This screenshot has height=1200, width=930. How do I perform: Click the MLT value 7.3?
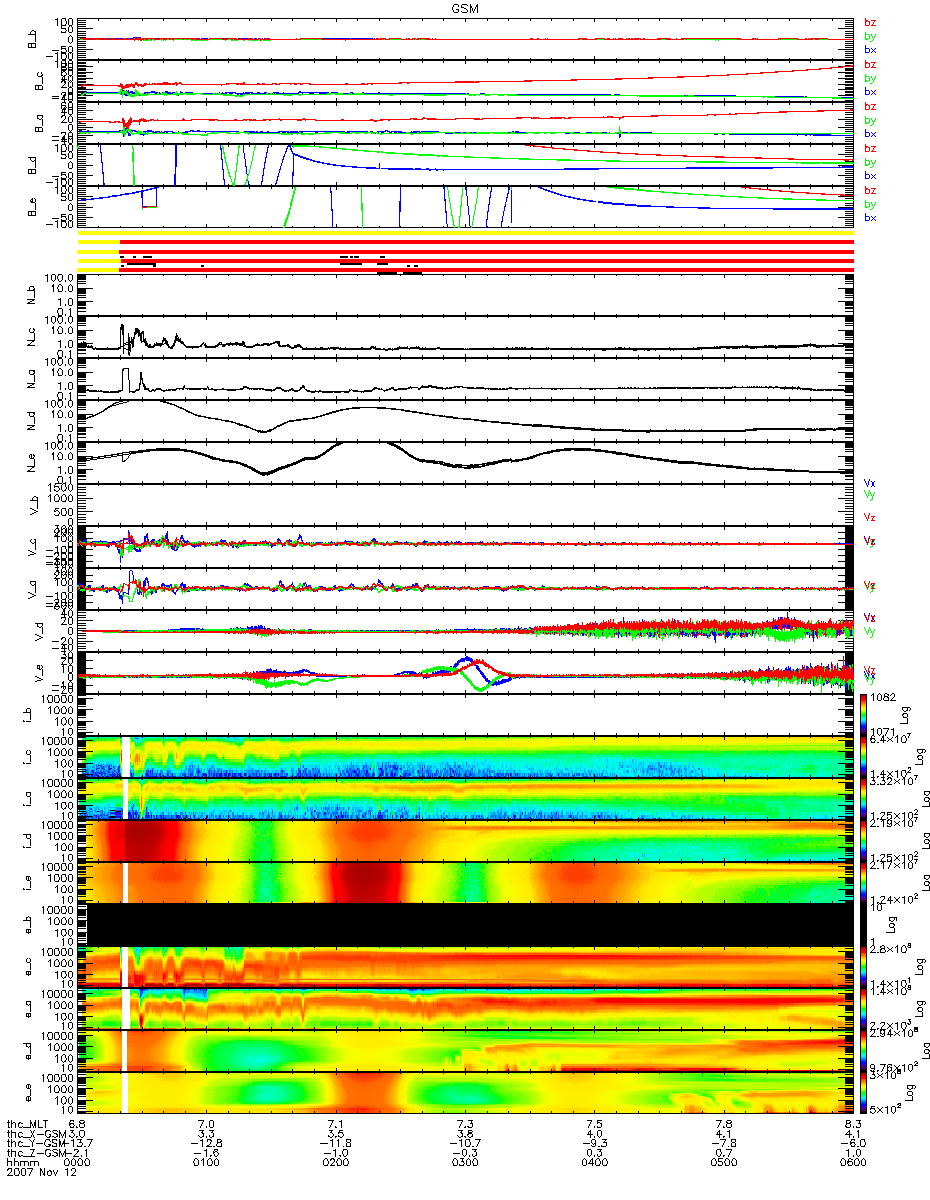pyautogui.click(x=465, y=1124)
